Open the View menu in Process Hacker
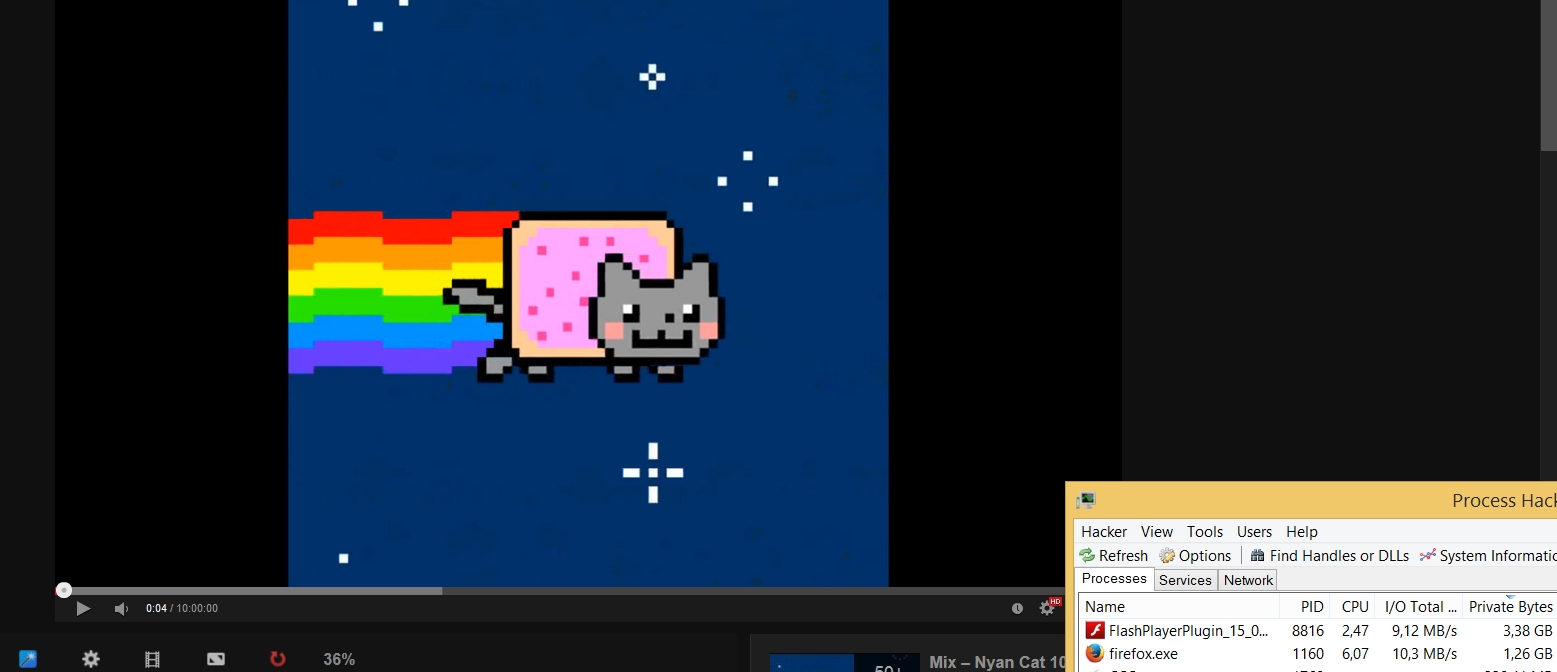This screenshot has height=672, width=1557. tap(1157, 532)
